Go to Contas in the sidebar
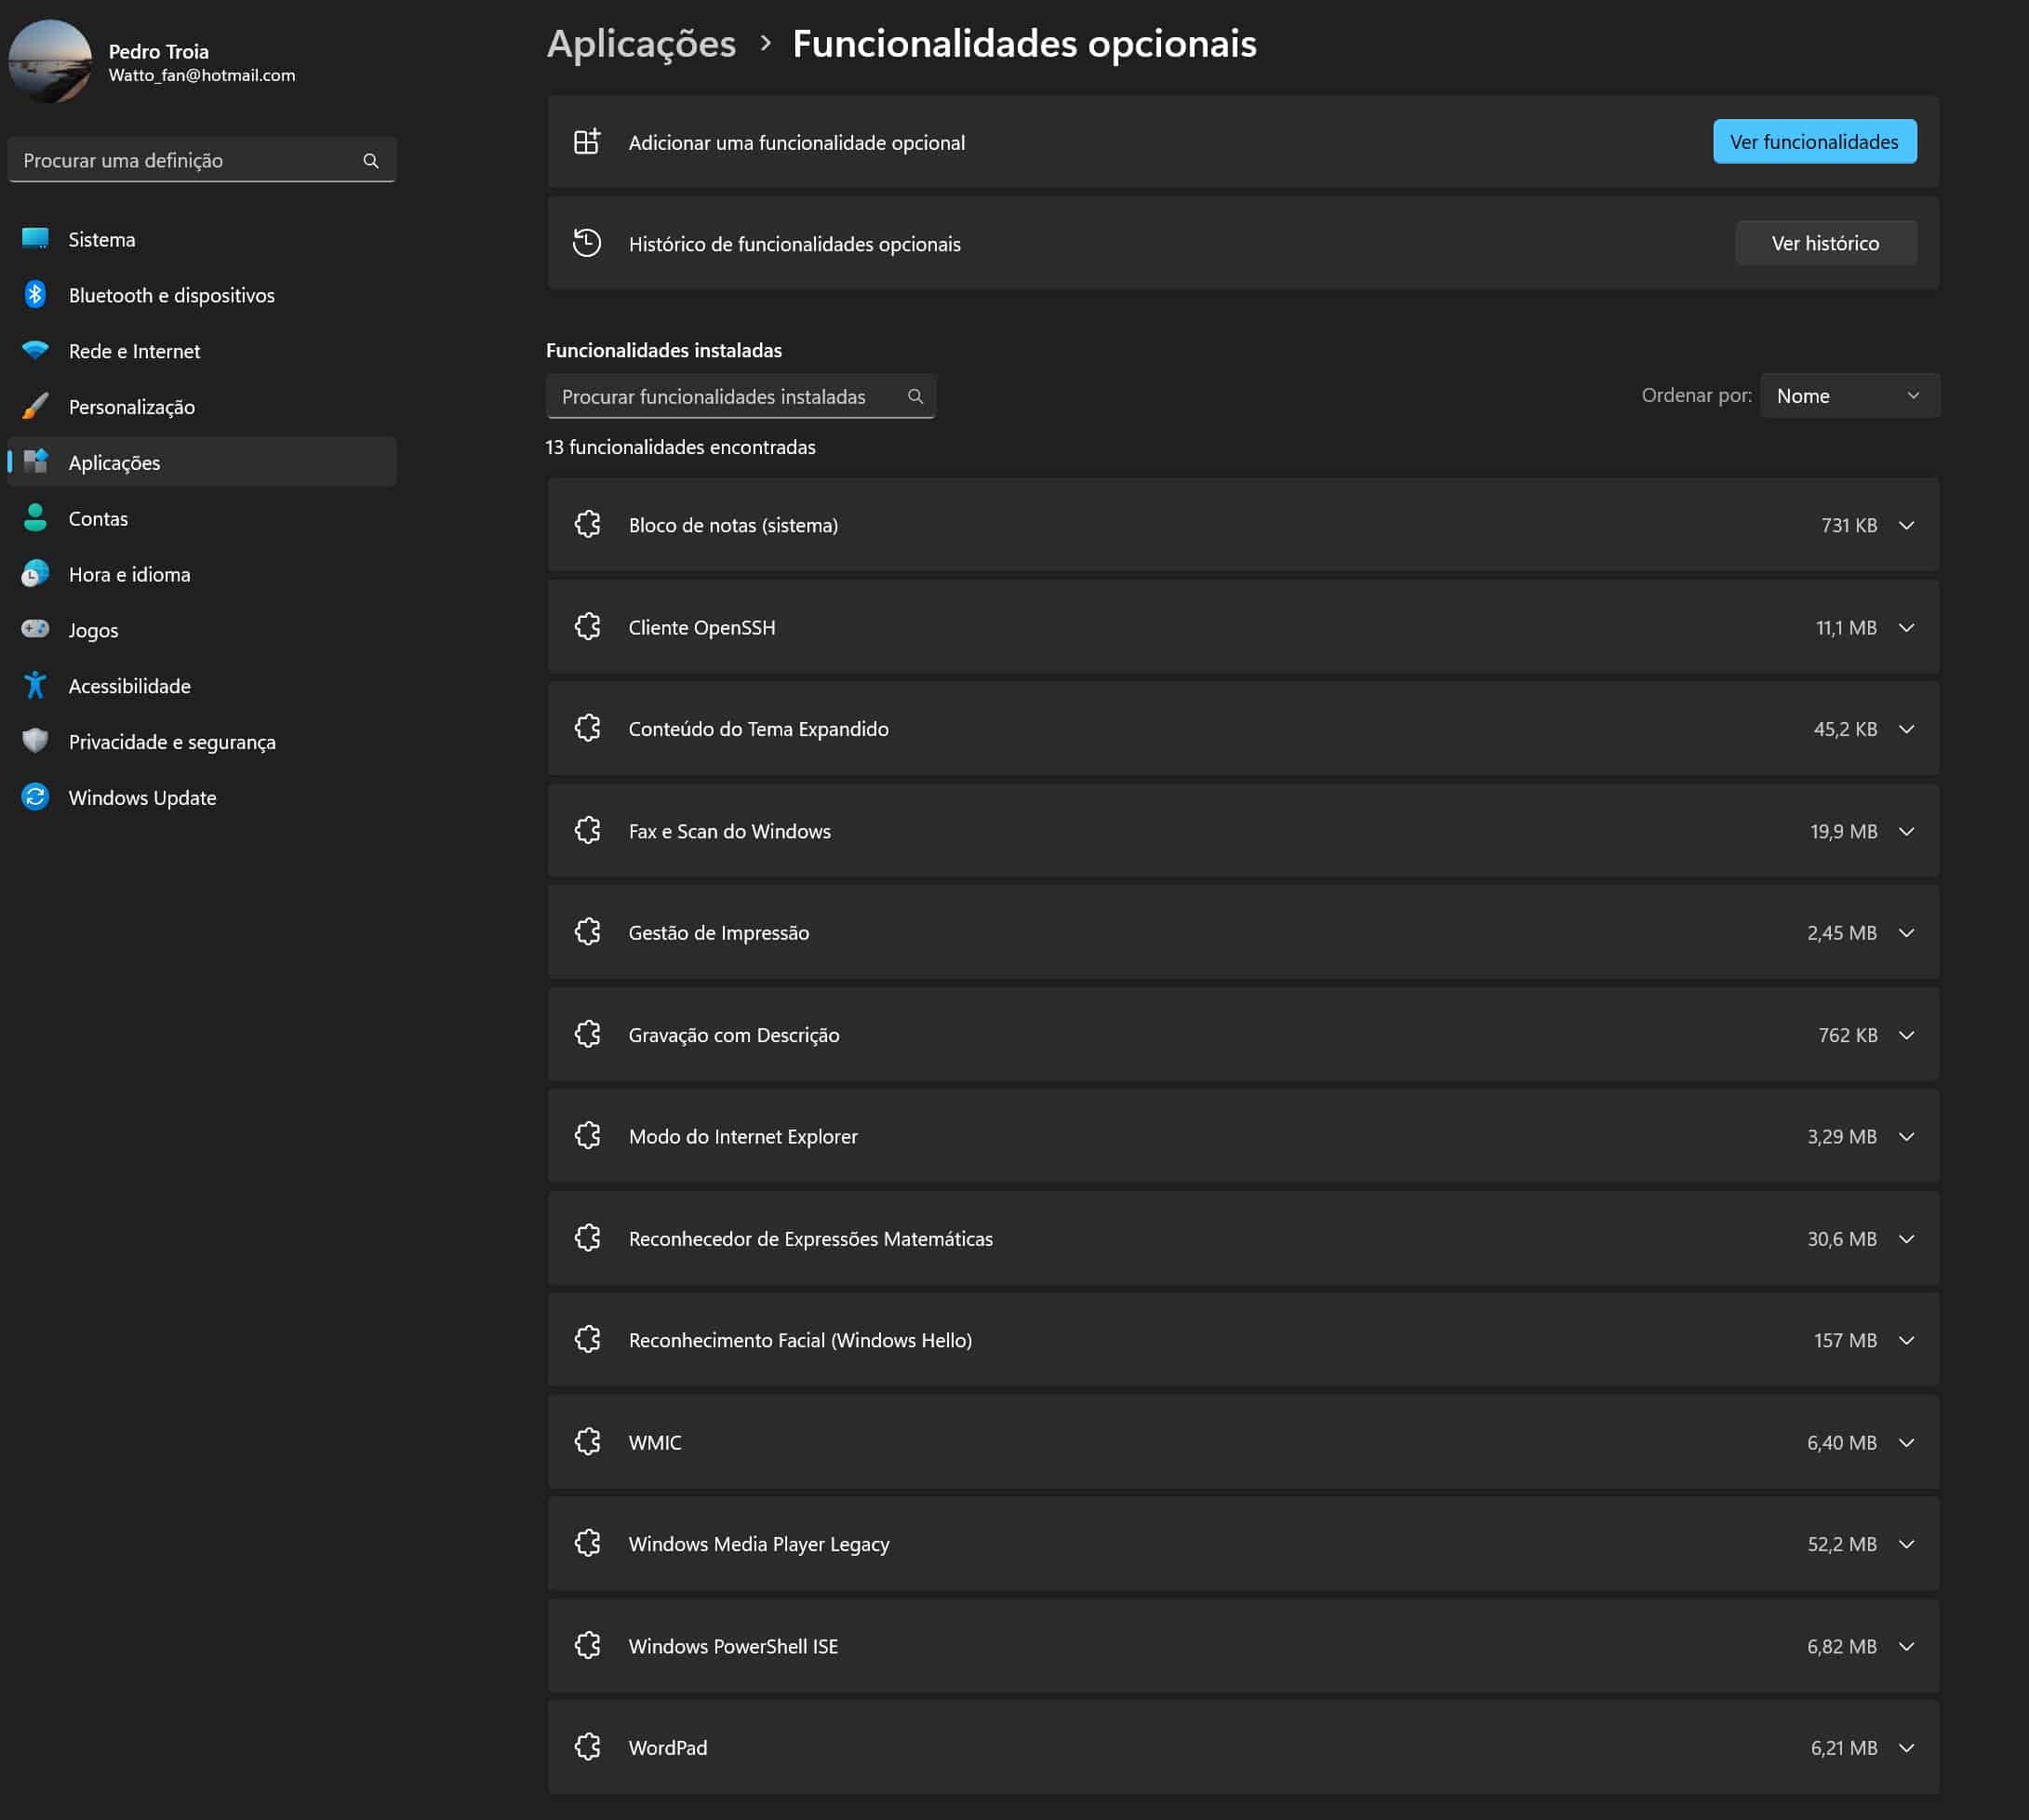 (98, 519)
